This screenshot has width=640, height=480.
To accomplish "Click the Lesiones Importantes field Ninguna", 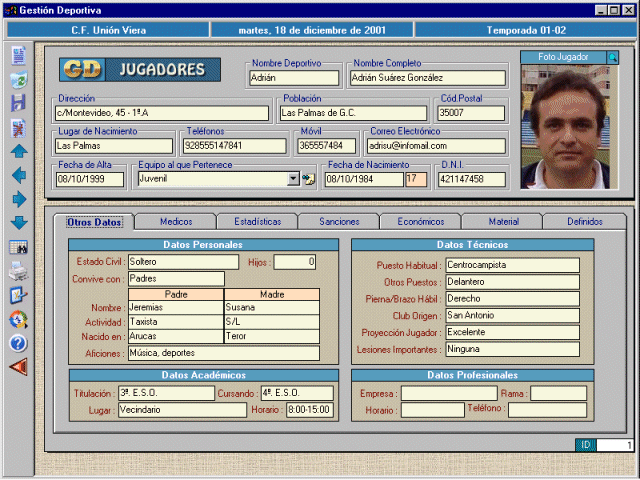I will (x=512, y=349).
